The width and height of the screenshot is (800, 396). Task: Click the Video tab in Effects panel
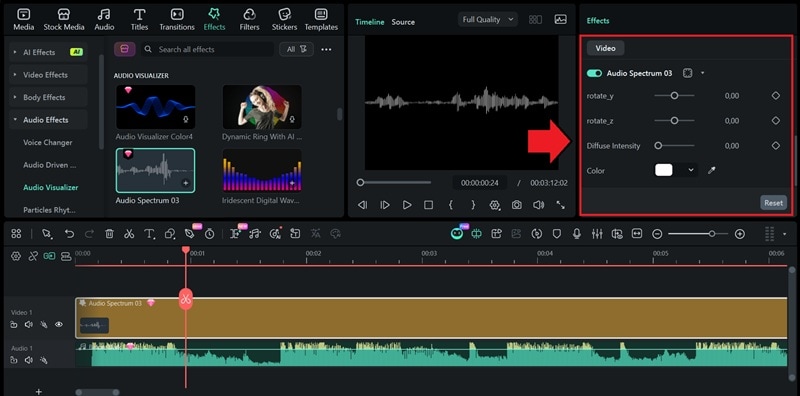pos(606,48)
